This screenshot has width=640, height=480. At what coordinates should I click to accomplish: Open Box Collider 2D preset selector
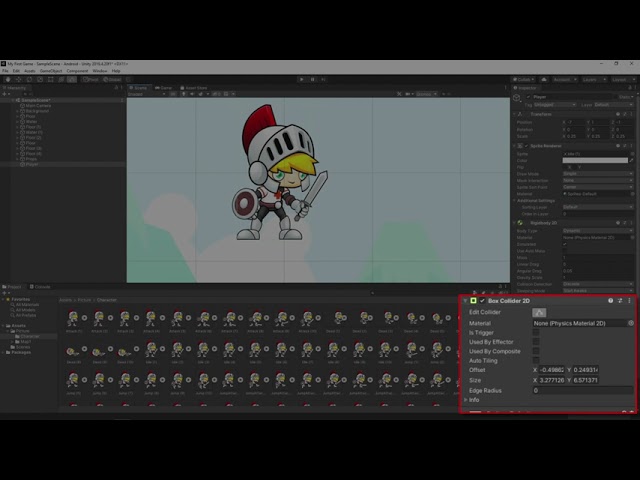[x=620, y=300]
